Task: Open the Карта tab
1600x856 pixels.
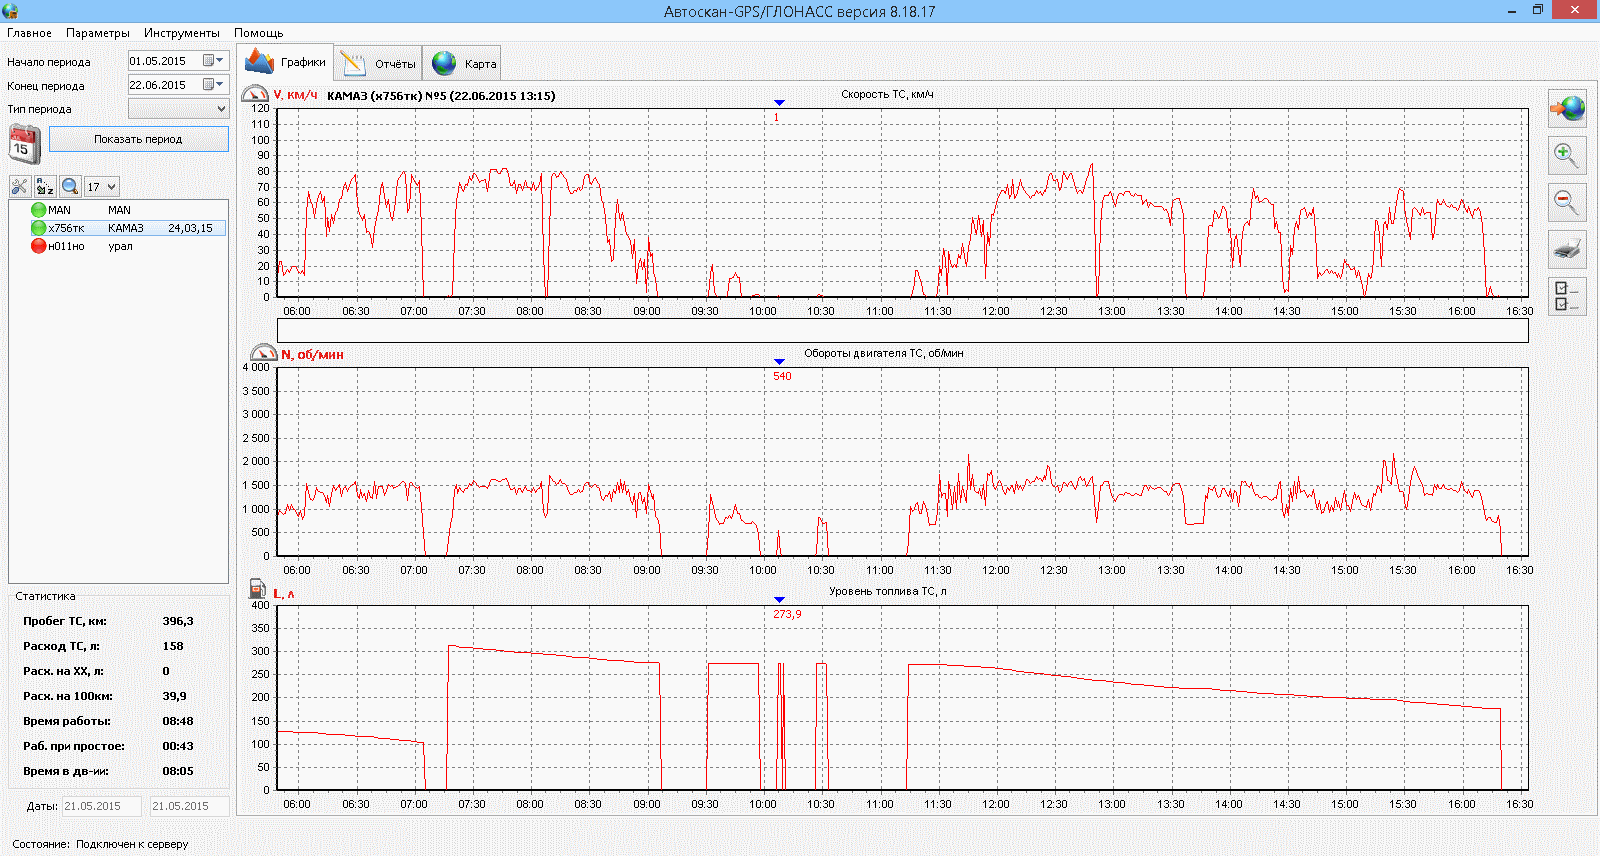Action: pyautogui.click(x=465, y=64)
